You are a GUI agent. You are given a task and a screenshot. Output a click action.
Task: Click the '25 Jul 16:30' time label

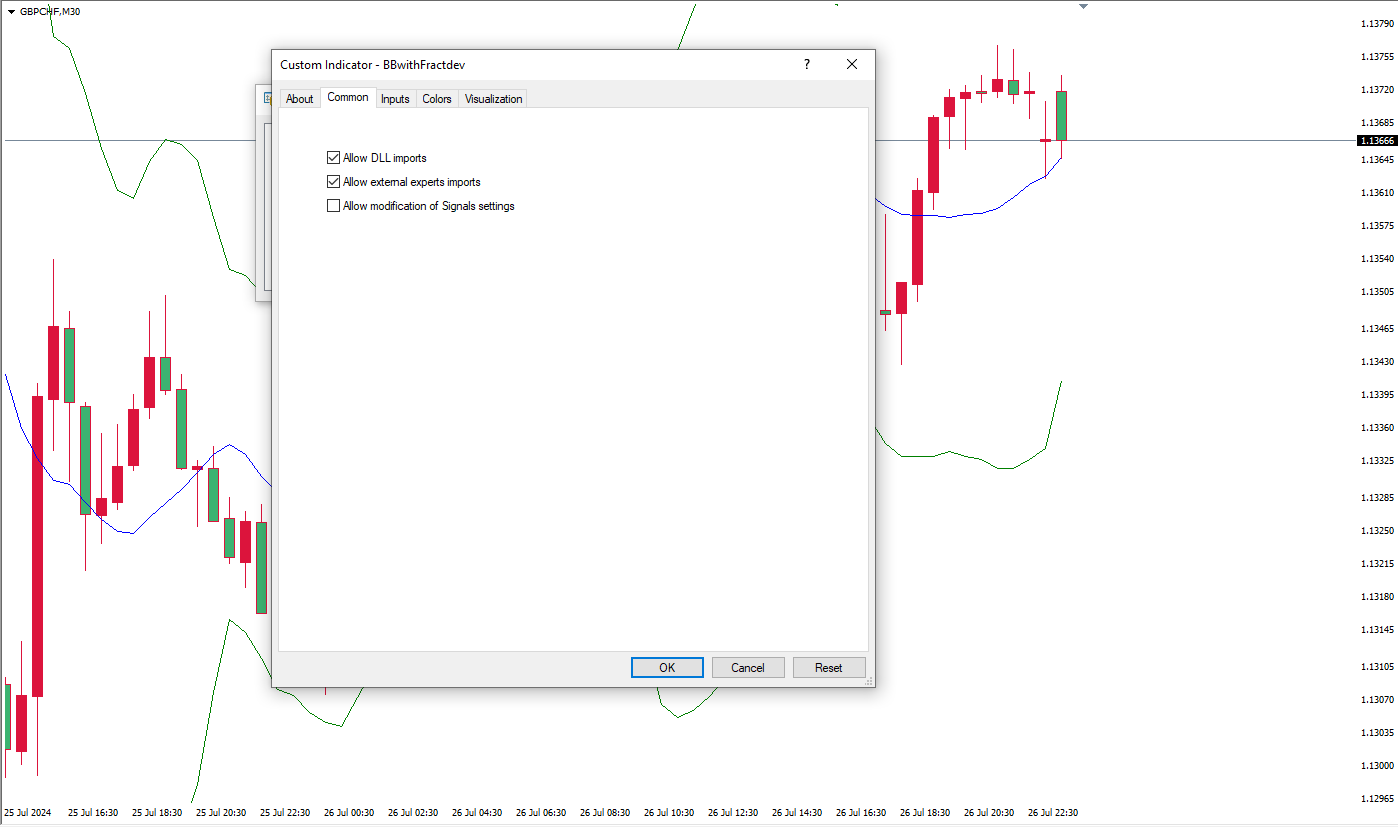pos(93,813)
